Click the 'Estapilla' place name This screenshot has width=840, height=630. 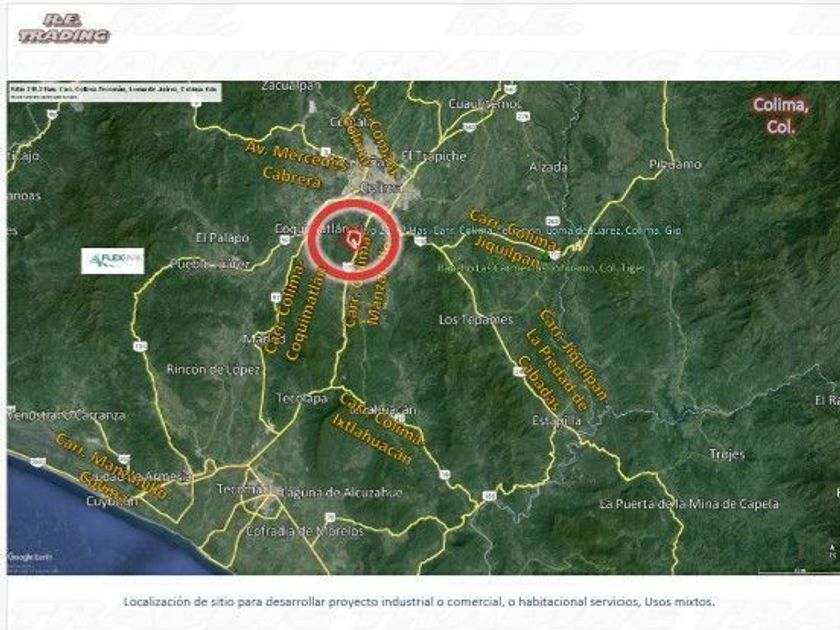556,421
